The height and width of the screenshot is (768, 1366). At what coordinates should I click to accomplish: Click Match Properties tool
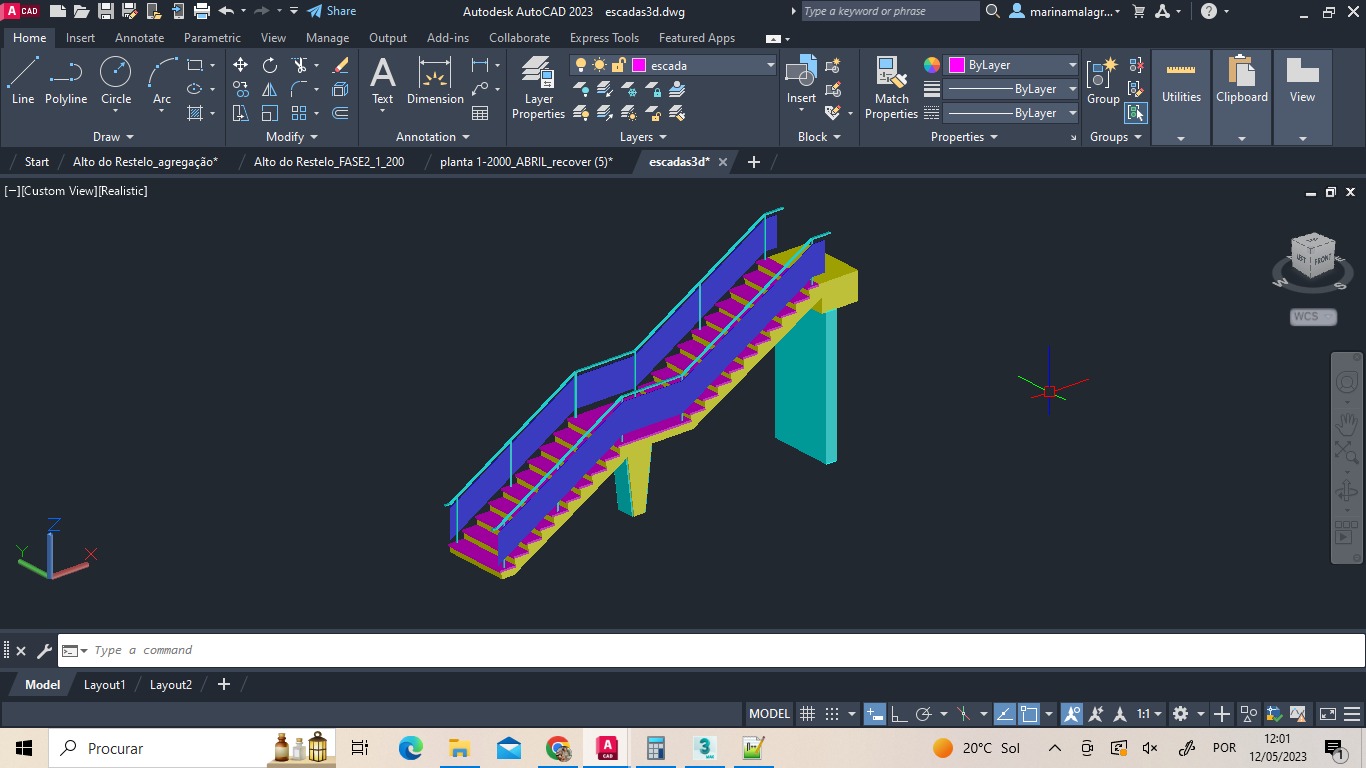(891, 88)
